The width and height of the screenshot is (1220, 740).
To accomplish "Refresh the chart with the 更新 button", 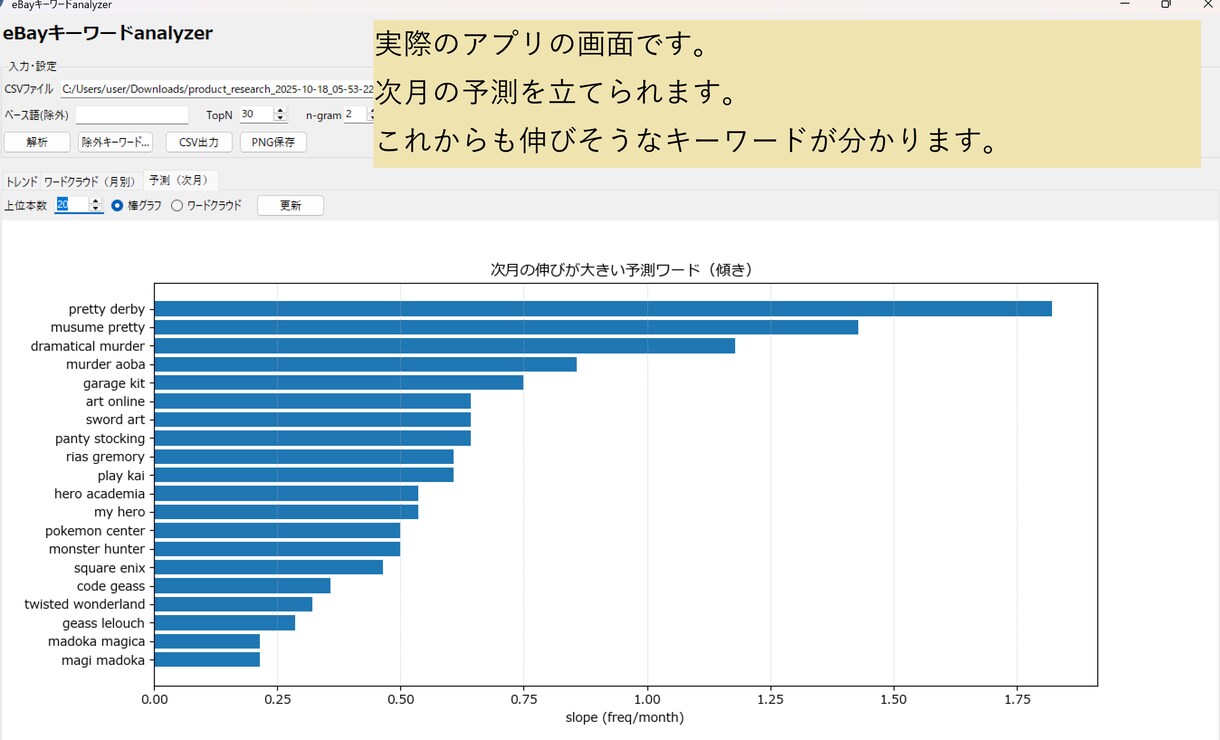I will 290,205.
